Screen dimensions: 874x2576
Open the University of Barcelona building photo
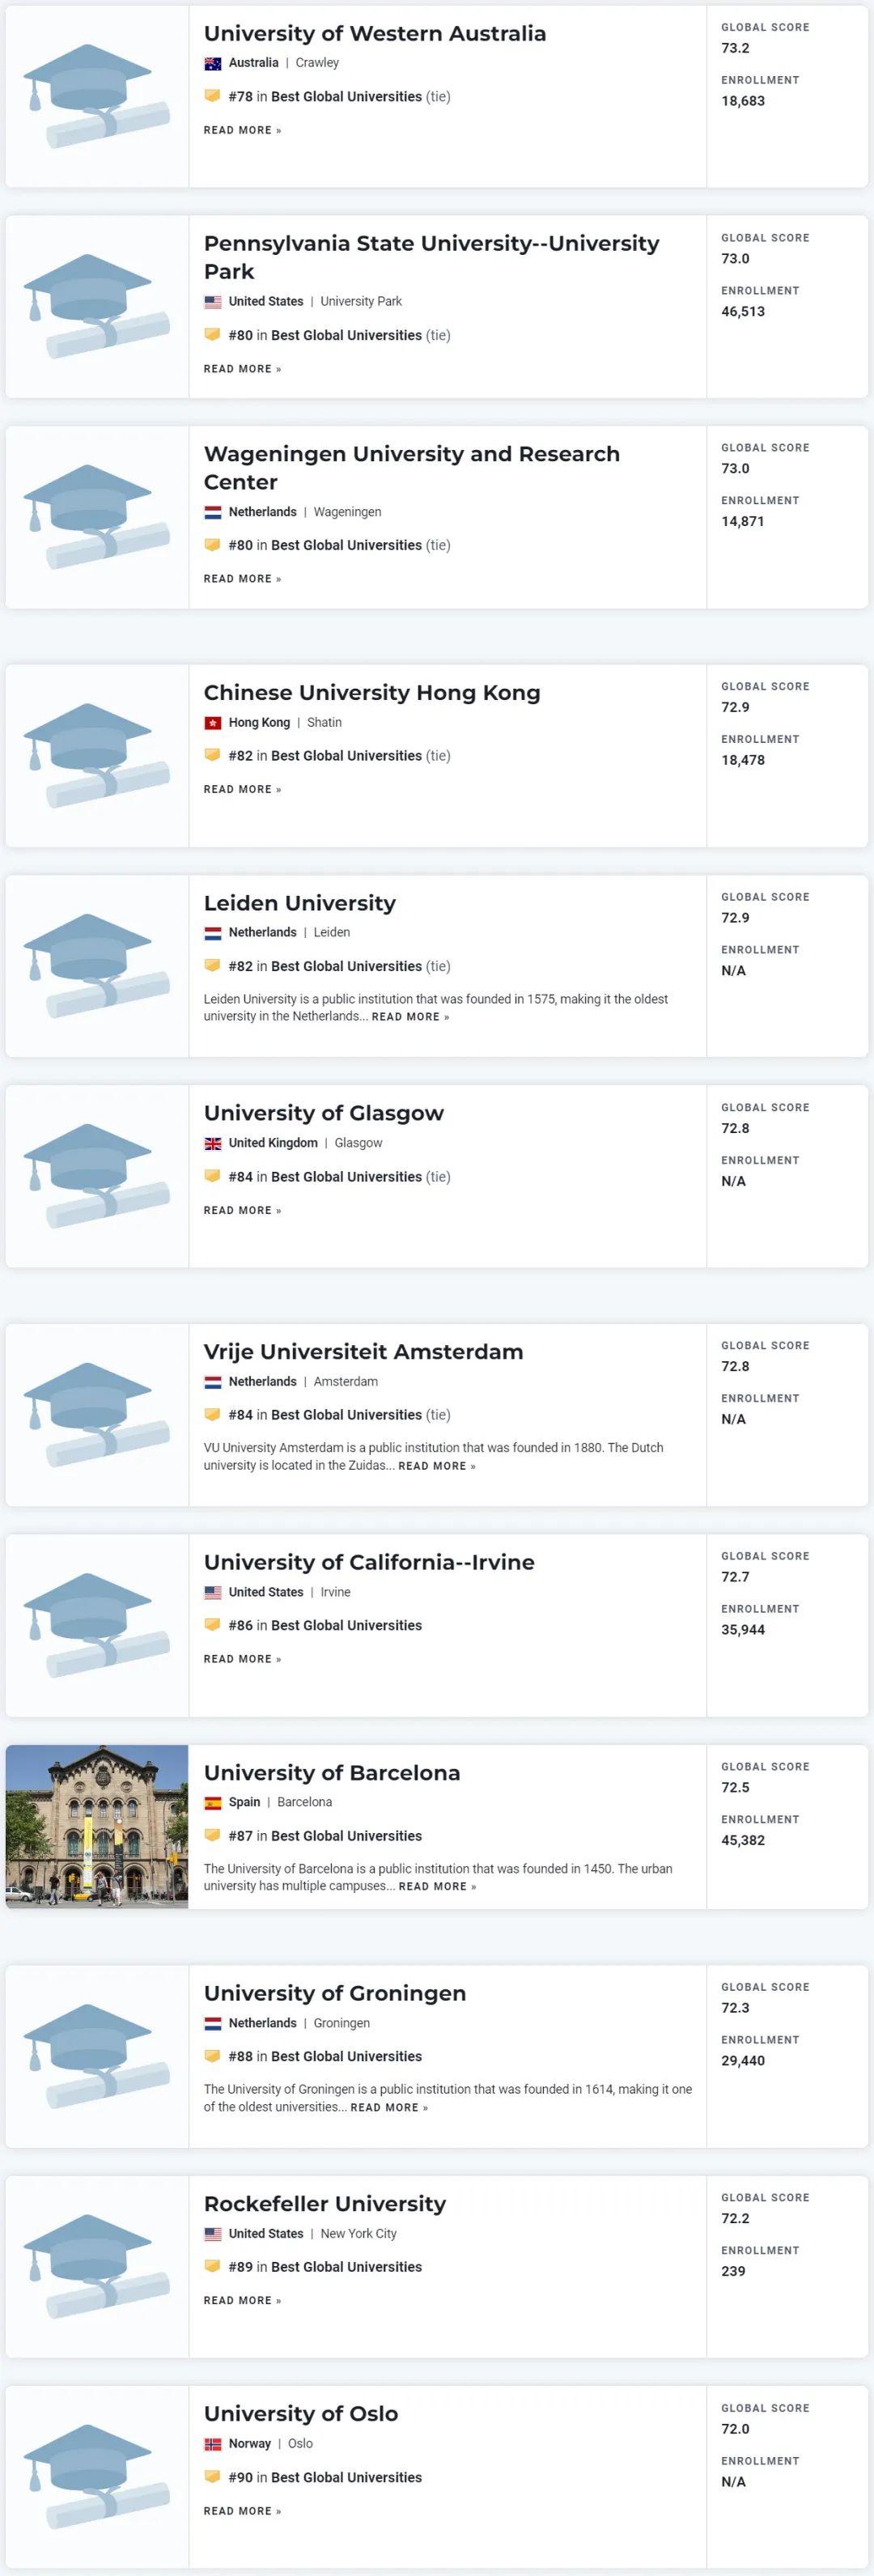(97, 1826)
